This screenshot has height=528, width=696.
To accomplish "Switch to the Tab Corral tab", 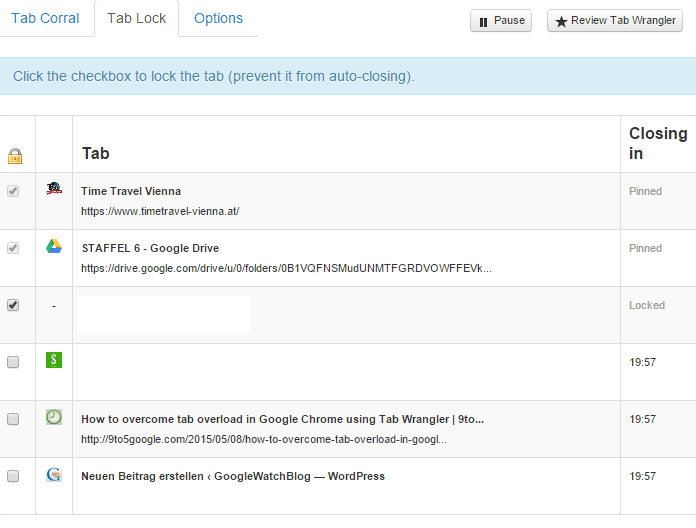I will tap(45, 19).
